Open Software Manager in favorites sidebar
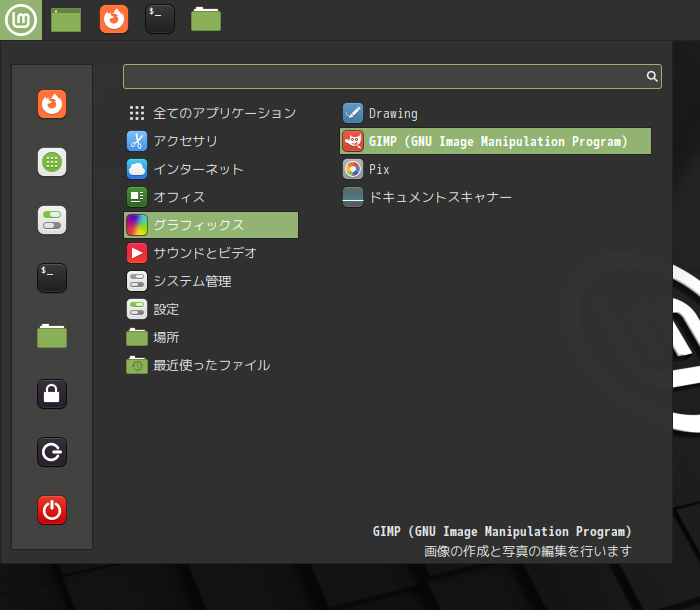 click(52, 162)
